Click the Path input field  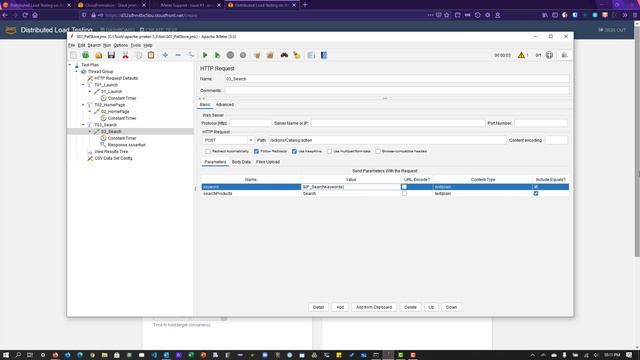387,140
